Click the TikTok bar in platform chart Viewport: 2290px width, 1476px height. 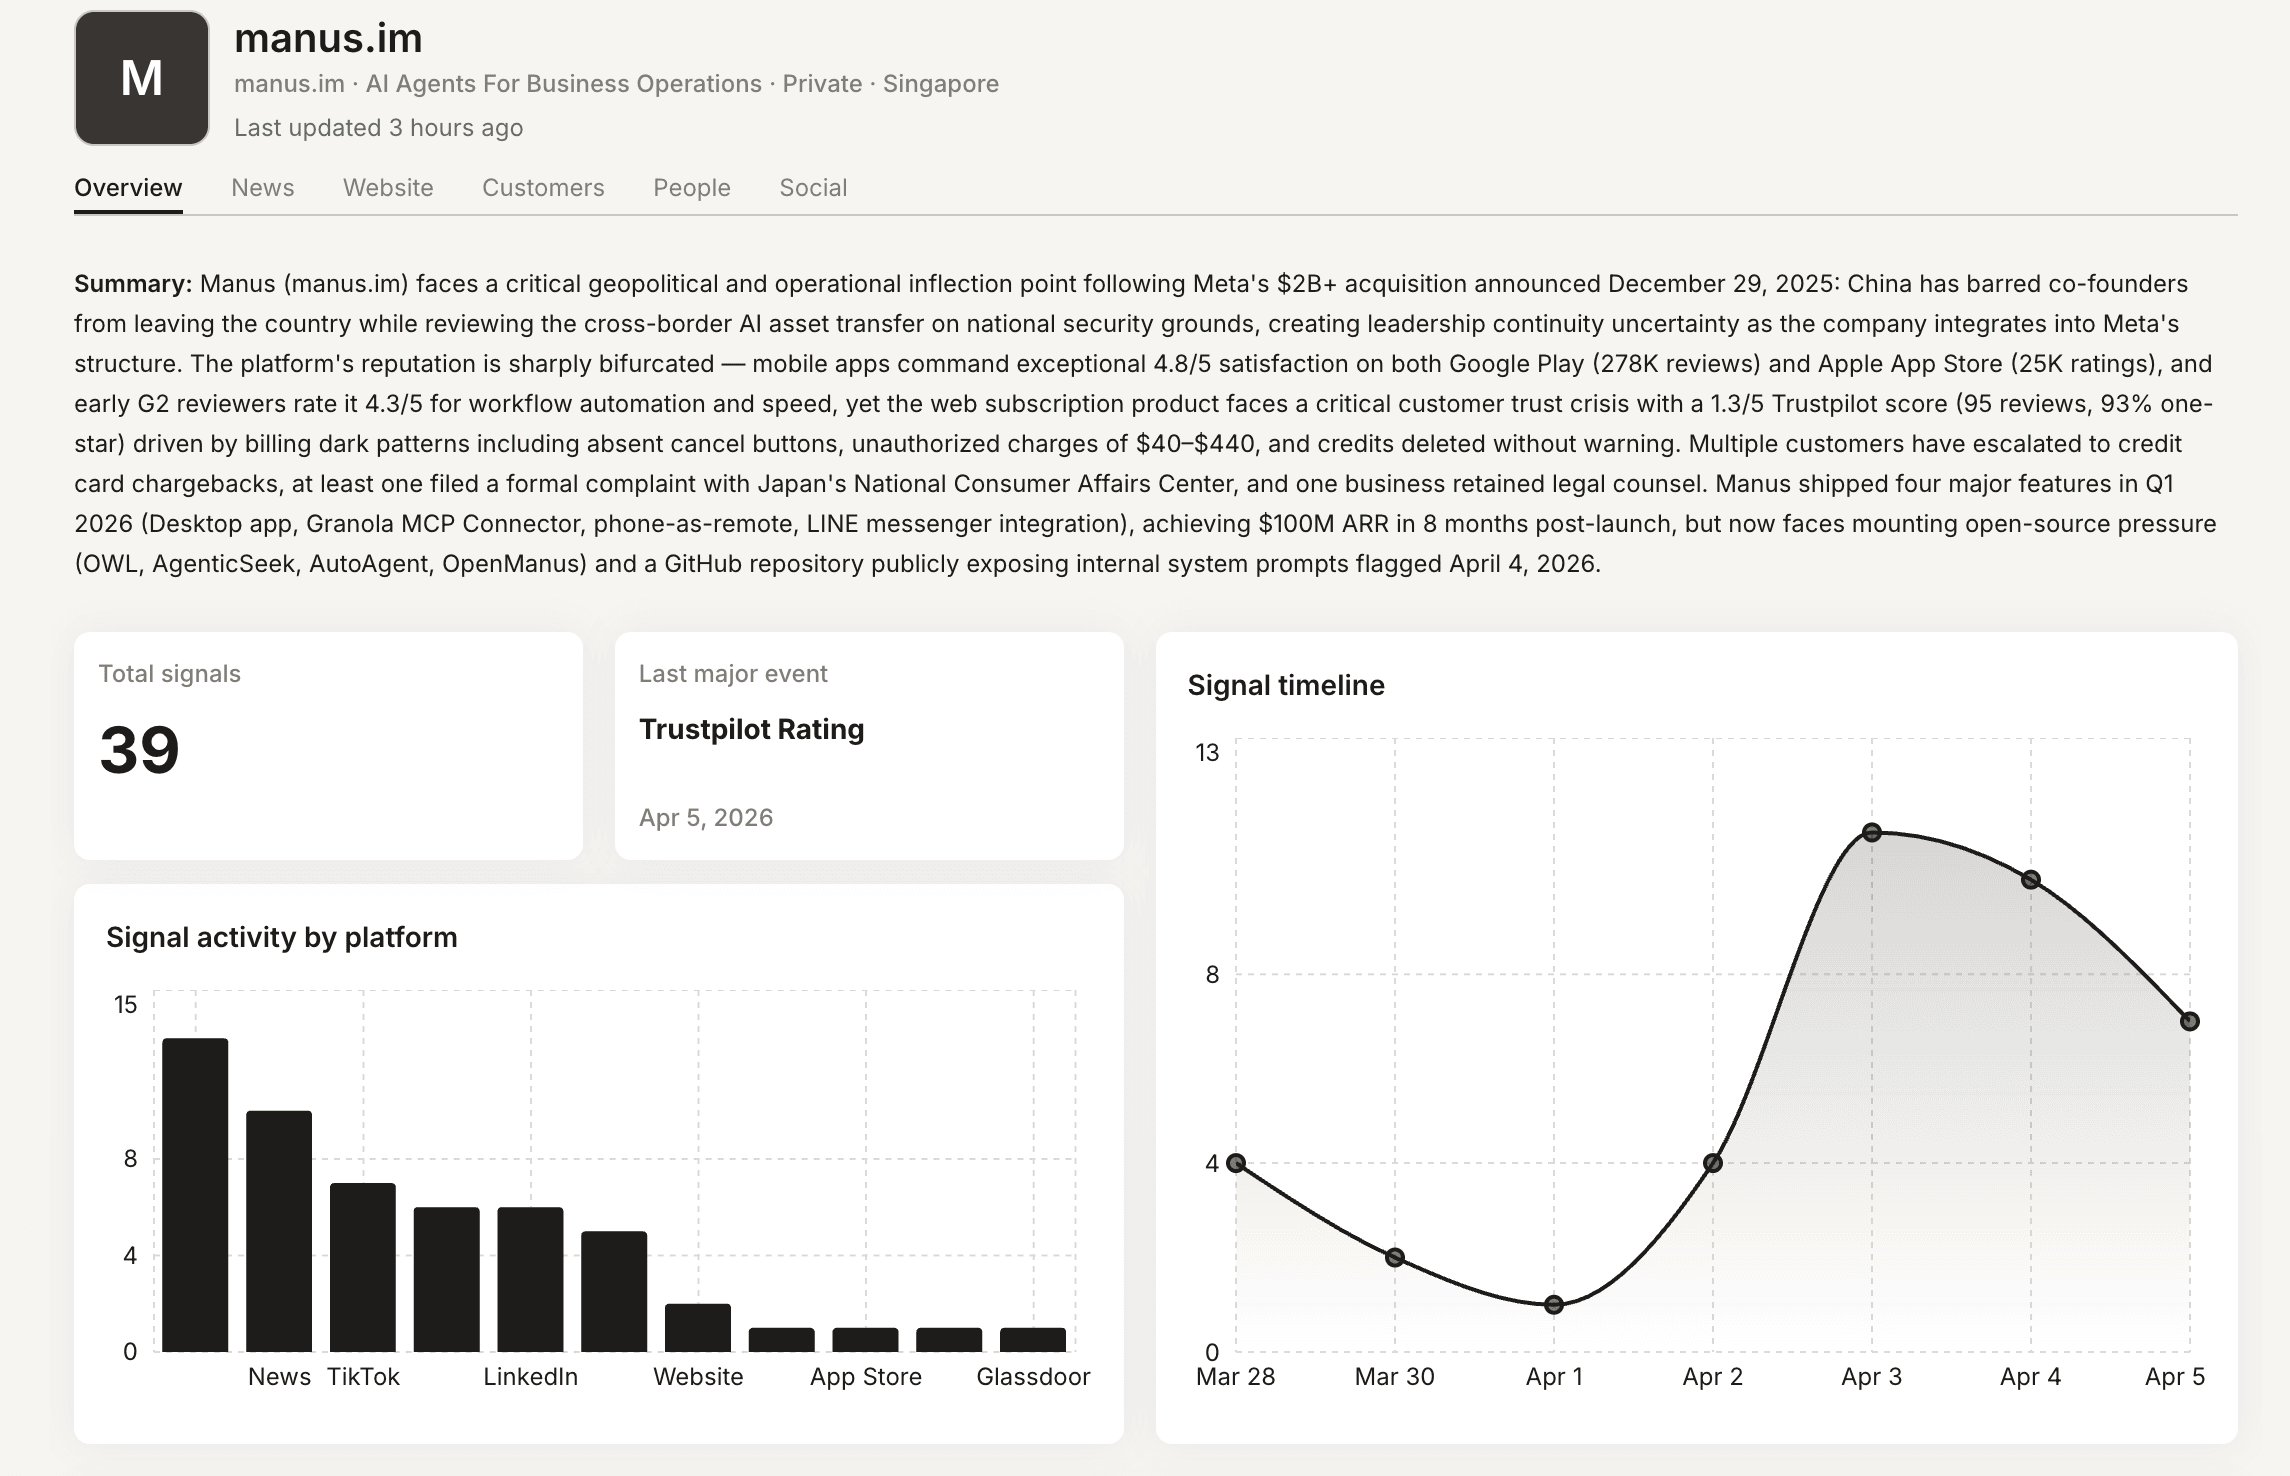(x=363, y=1267)
